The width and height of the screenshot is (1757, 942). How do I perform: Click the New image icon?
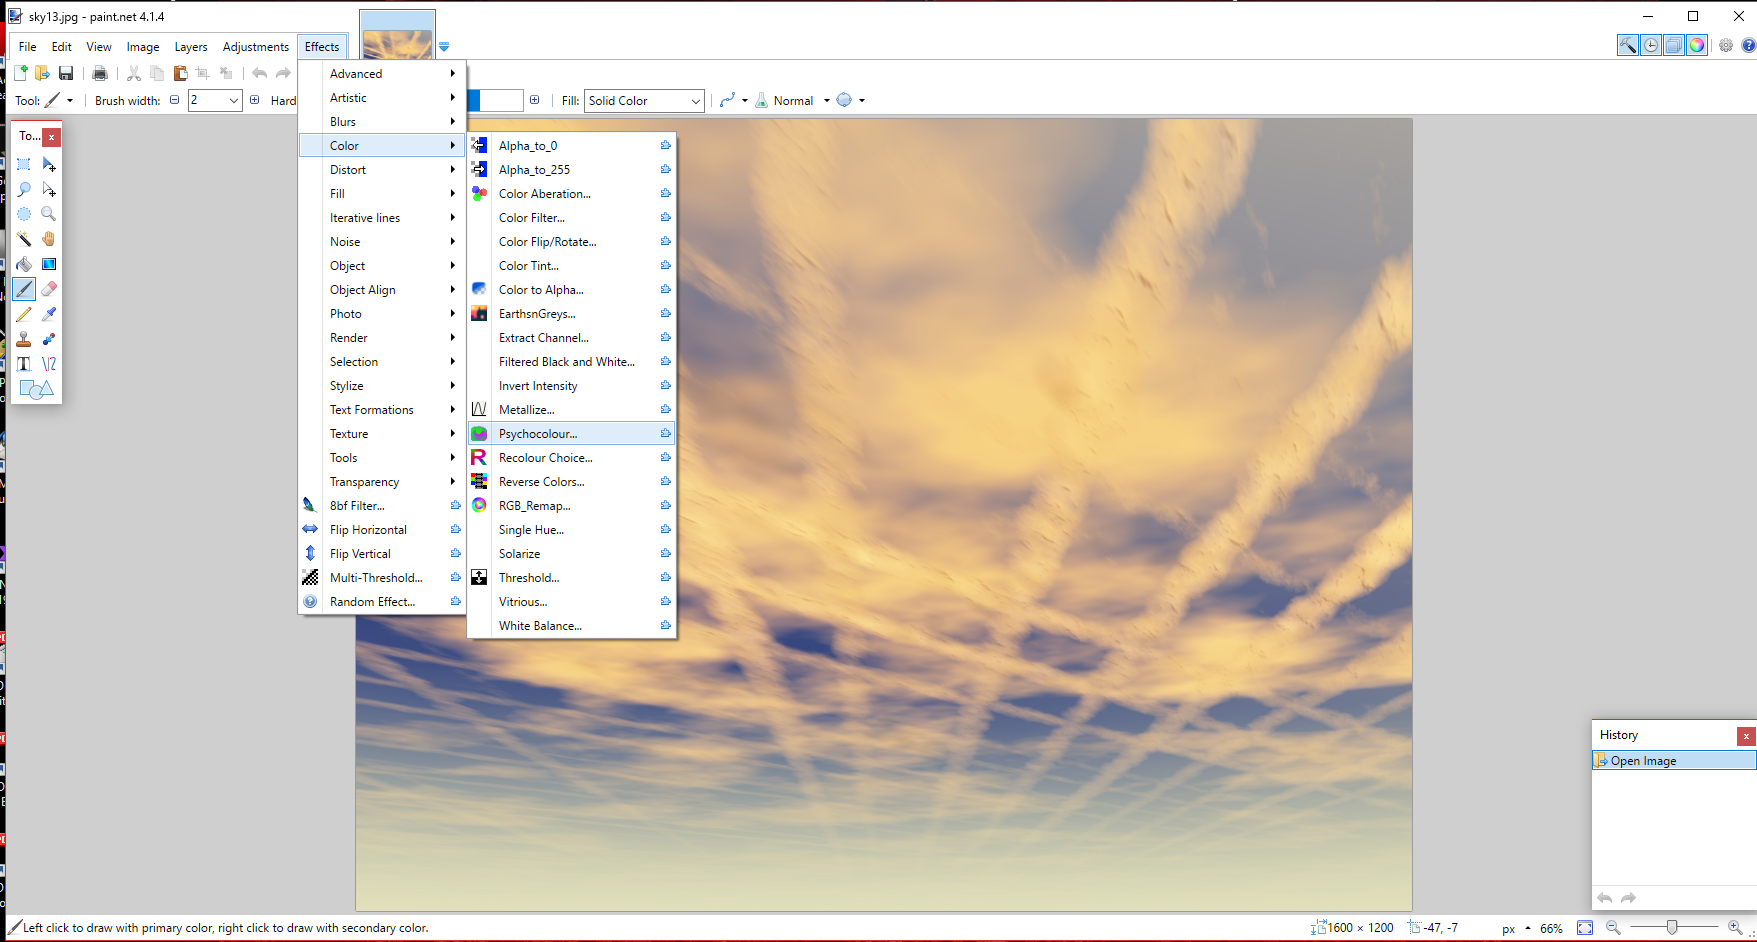pos(20,73)
